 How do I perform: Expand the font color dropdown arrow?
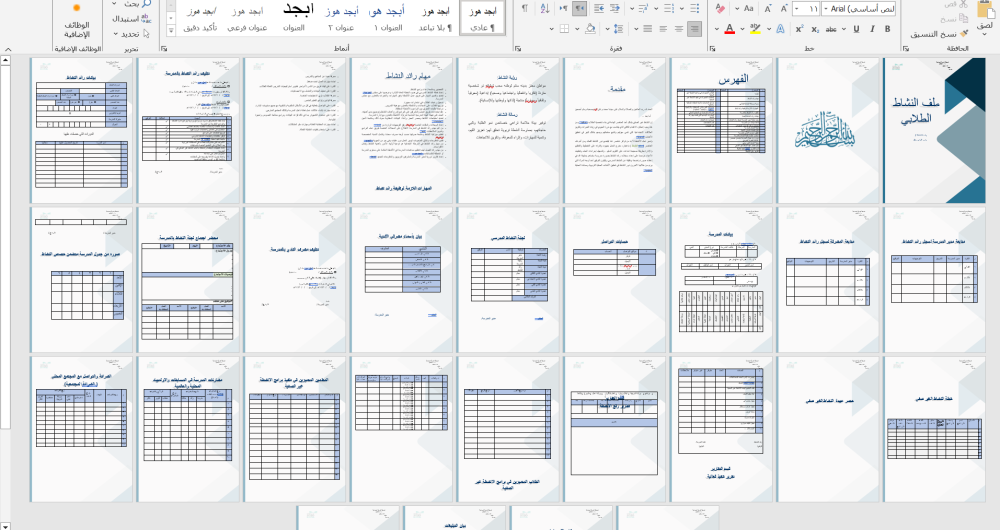pos(717,29)
